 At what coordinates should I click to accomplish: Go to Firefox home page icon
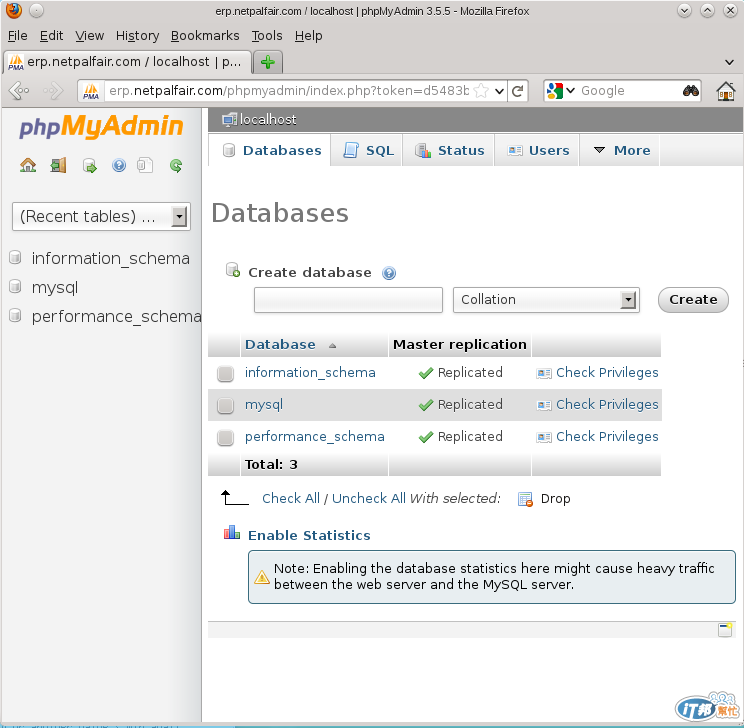[726, 90]
